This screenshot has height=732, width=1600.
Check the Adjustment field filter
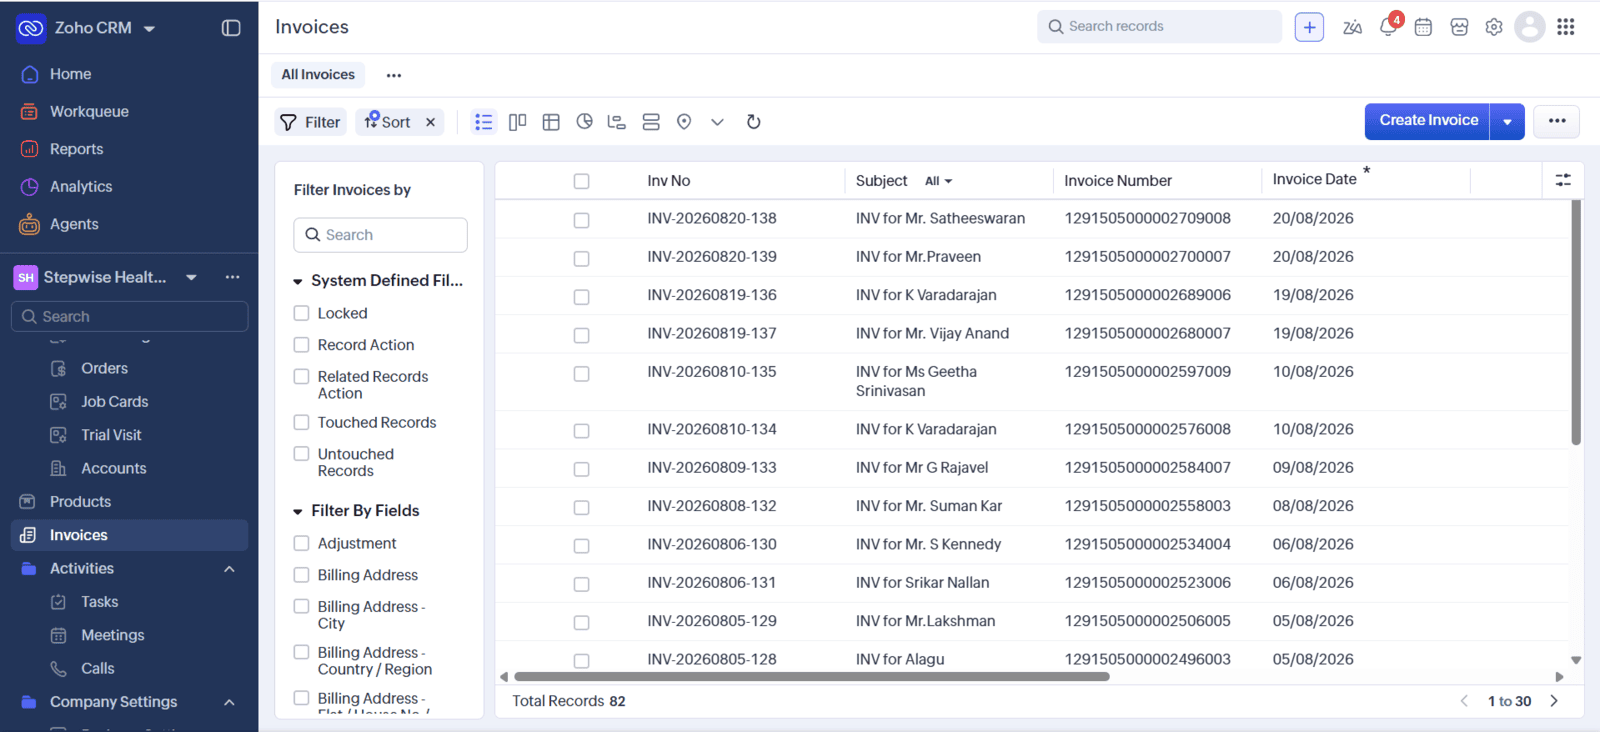coord(301,543)
